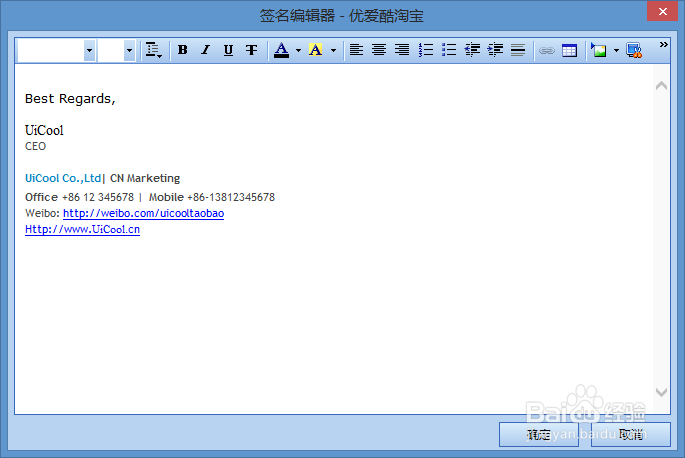Open the weibo.com/uicooltaobao link
685x458 pixels.
coord(143,213)
